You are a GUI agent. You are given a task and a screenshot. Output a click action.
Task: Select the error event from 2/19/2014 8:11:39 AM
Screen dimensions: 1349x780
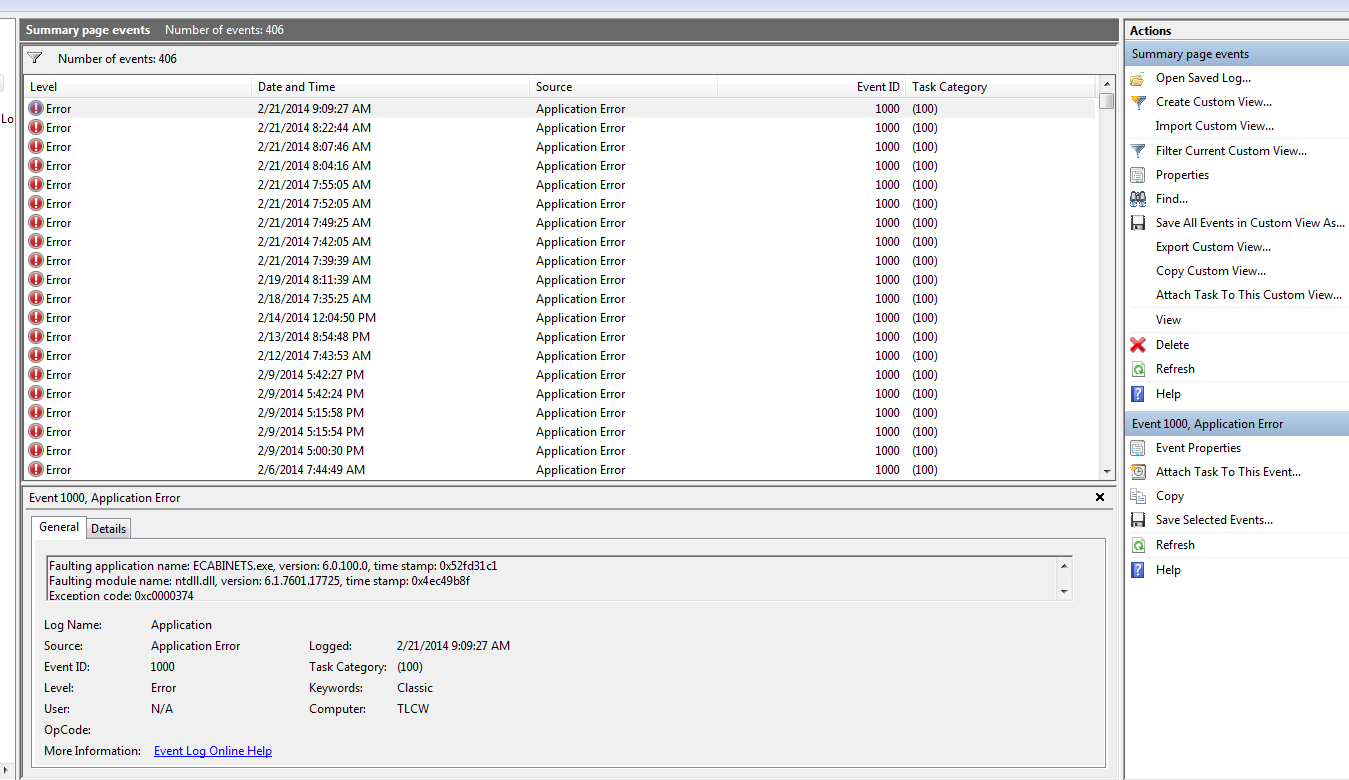pyautogui.click(x=314, y=280)
